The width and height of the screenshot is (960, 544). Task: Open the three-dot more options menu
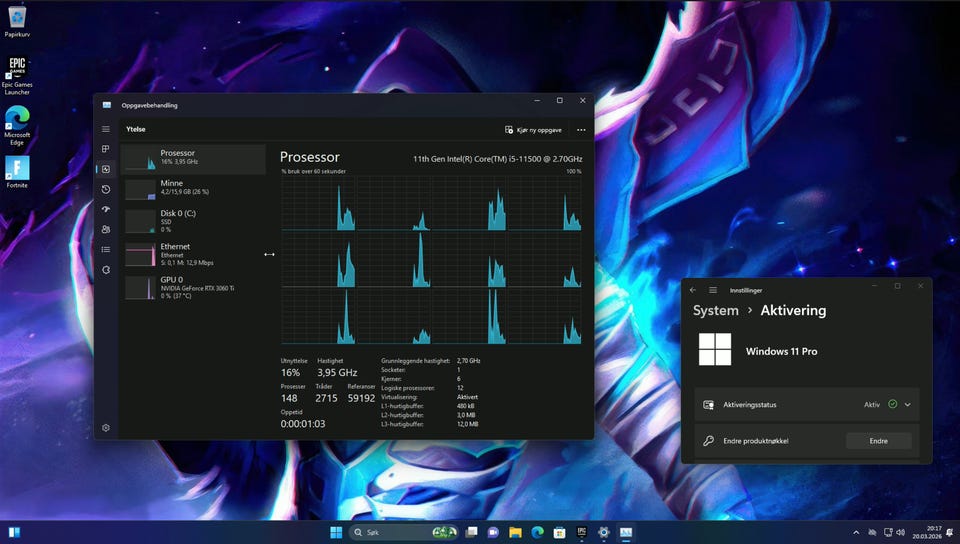point(581,130)
